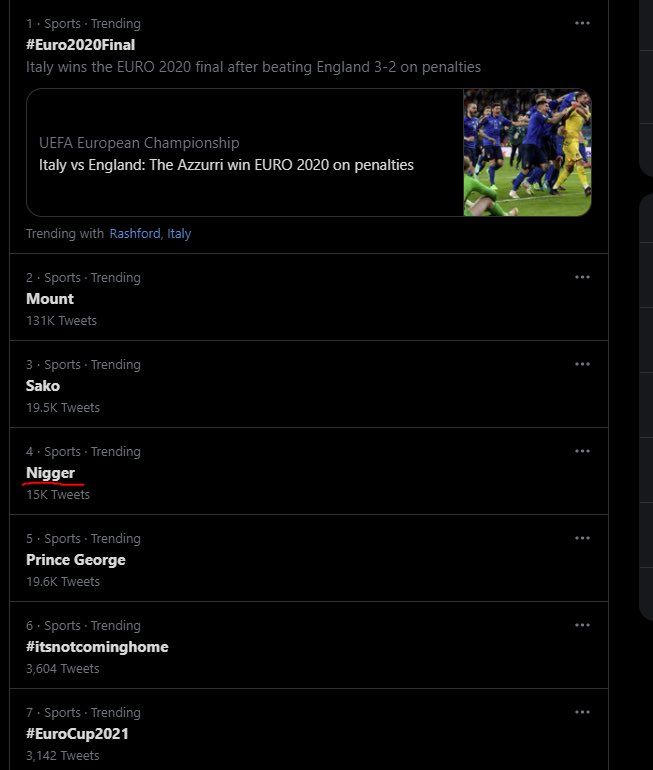Open three-dot menu for Prince George trend
The height and width of the screenshot is (770, 653).
point(582,538)
